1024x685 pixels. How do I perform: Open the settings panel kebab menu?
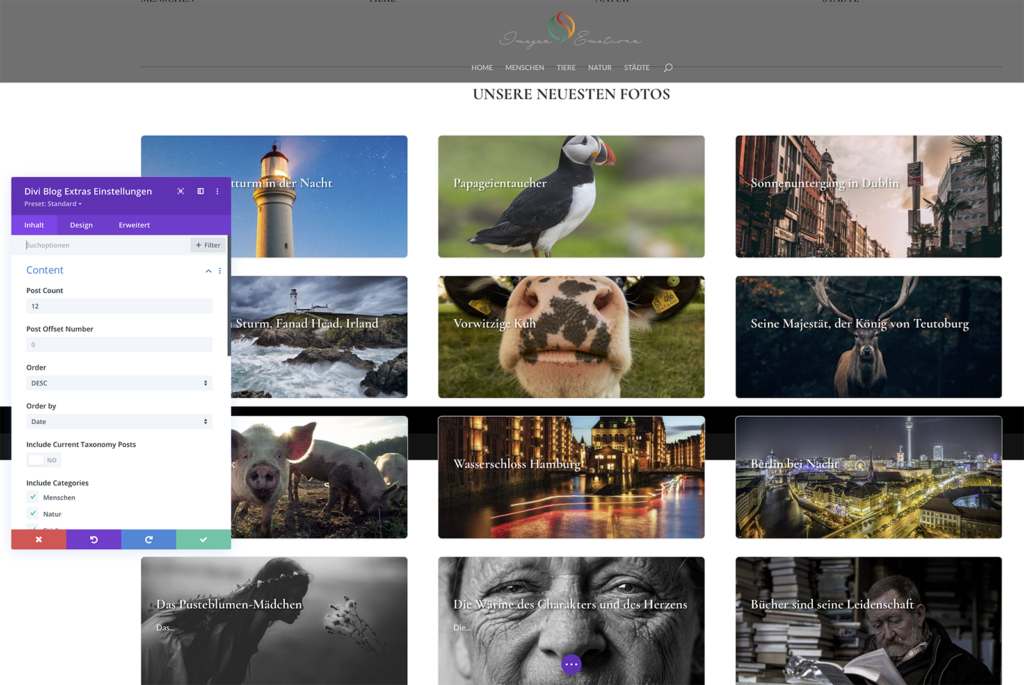[x=217, y=191]
